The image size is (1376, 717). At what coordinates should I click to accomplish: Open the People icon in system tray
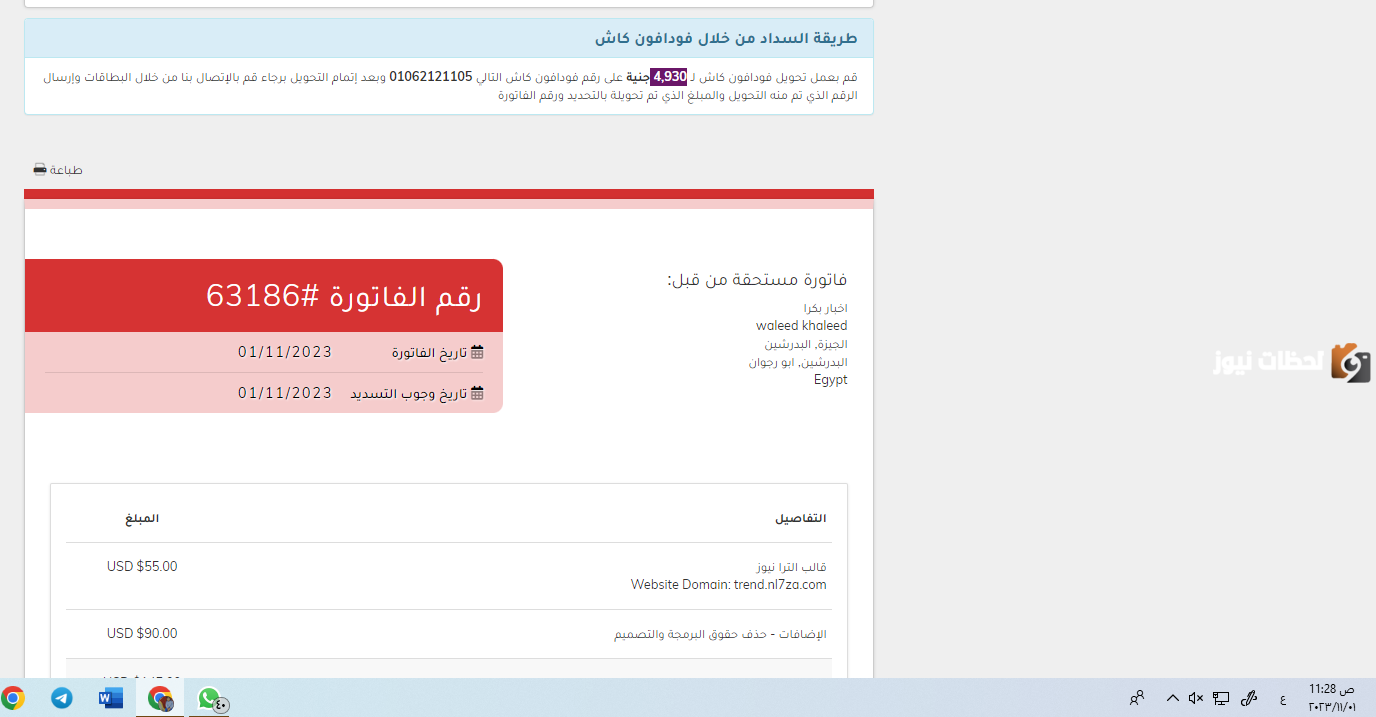click(x=1137, y=698)
